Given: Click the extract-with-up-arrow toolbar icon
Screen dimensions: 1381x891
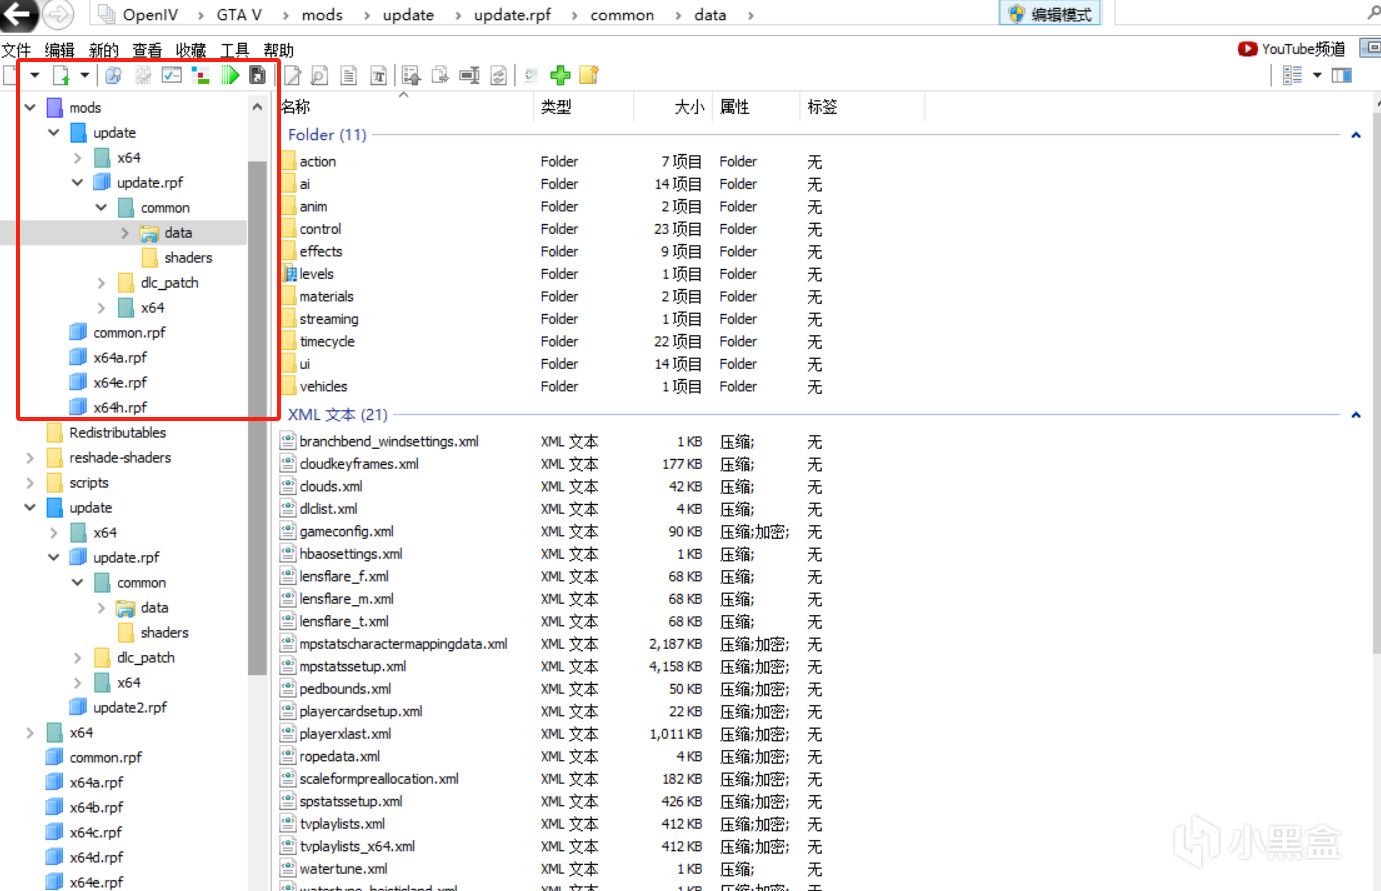Looking at the screenshot, I should click(411, 75).
